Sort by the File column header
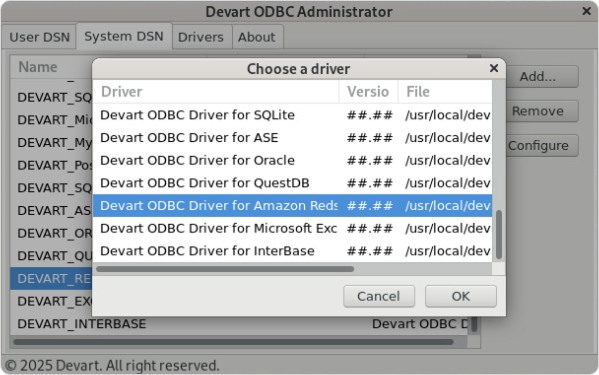Screen dimensions: 599x375 [445, 92]
